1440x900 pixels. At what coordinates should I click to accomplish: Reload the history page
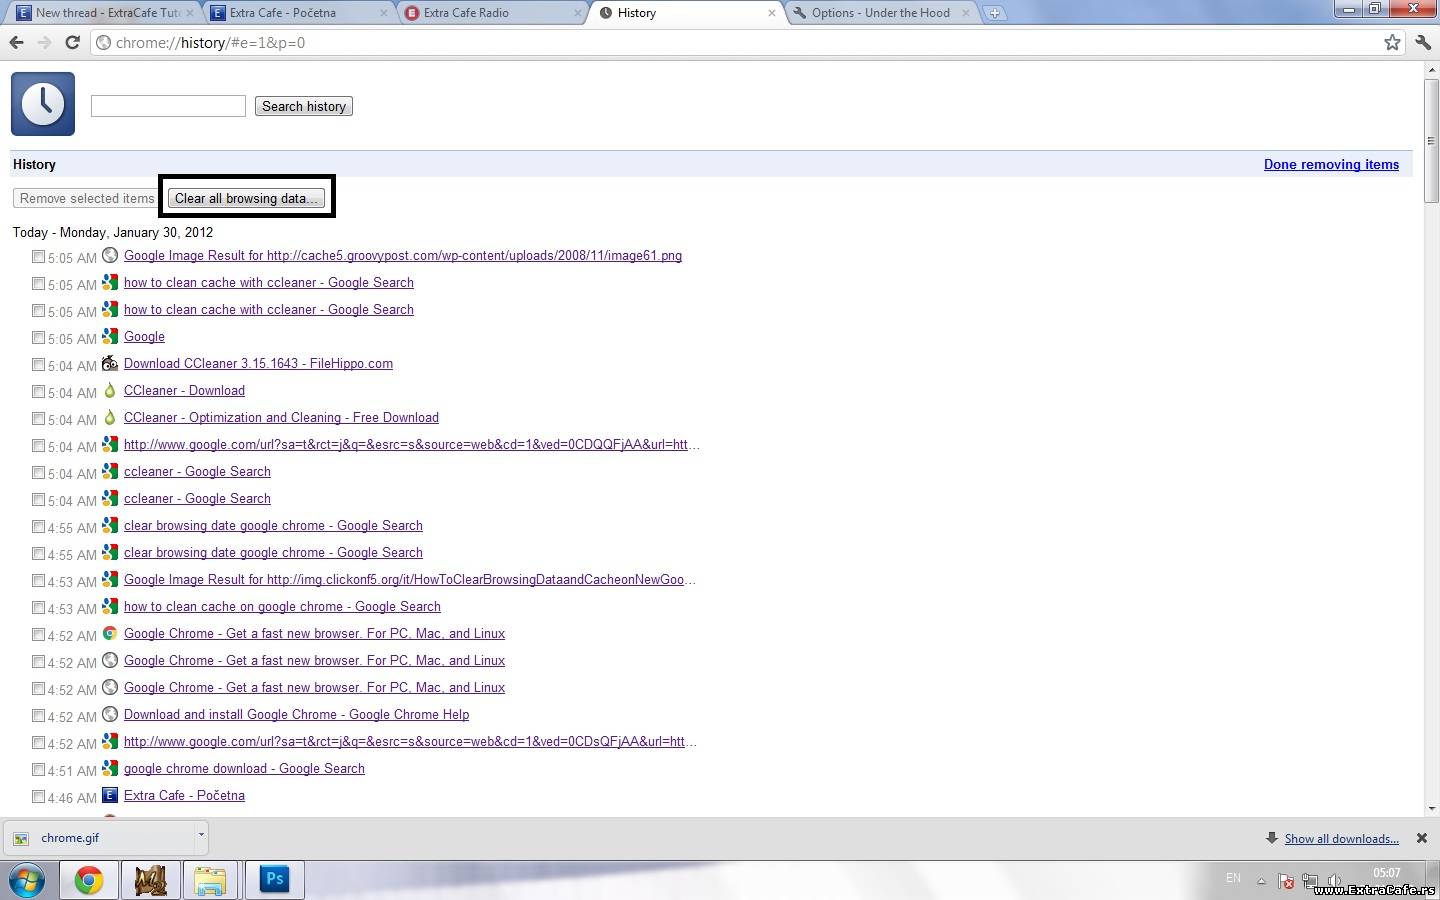[72, 42]
